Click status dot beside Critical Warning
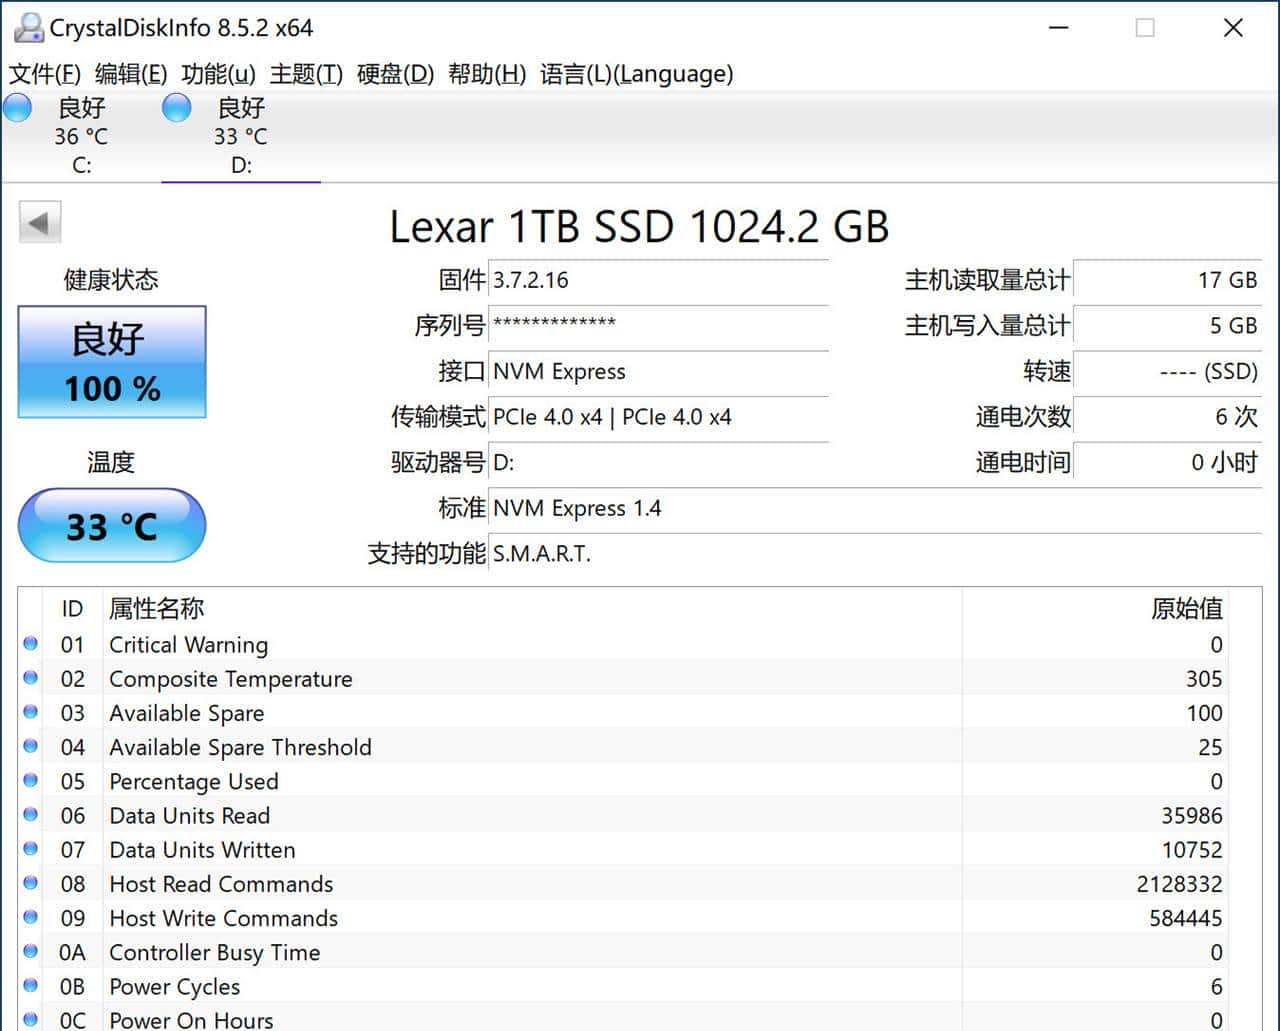This screenshot has height=1031, width=1280. click(x=31, y=644)
